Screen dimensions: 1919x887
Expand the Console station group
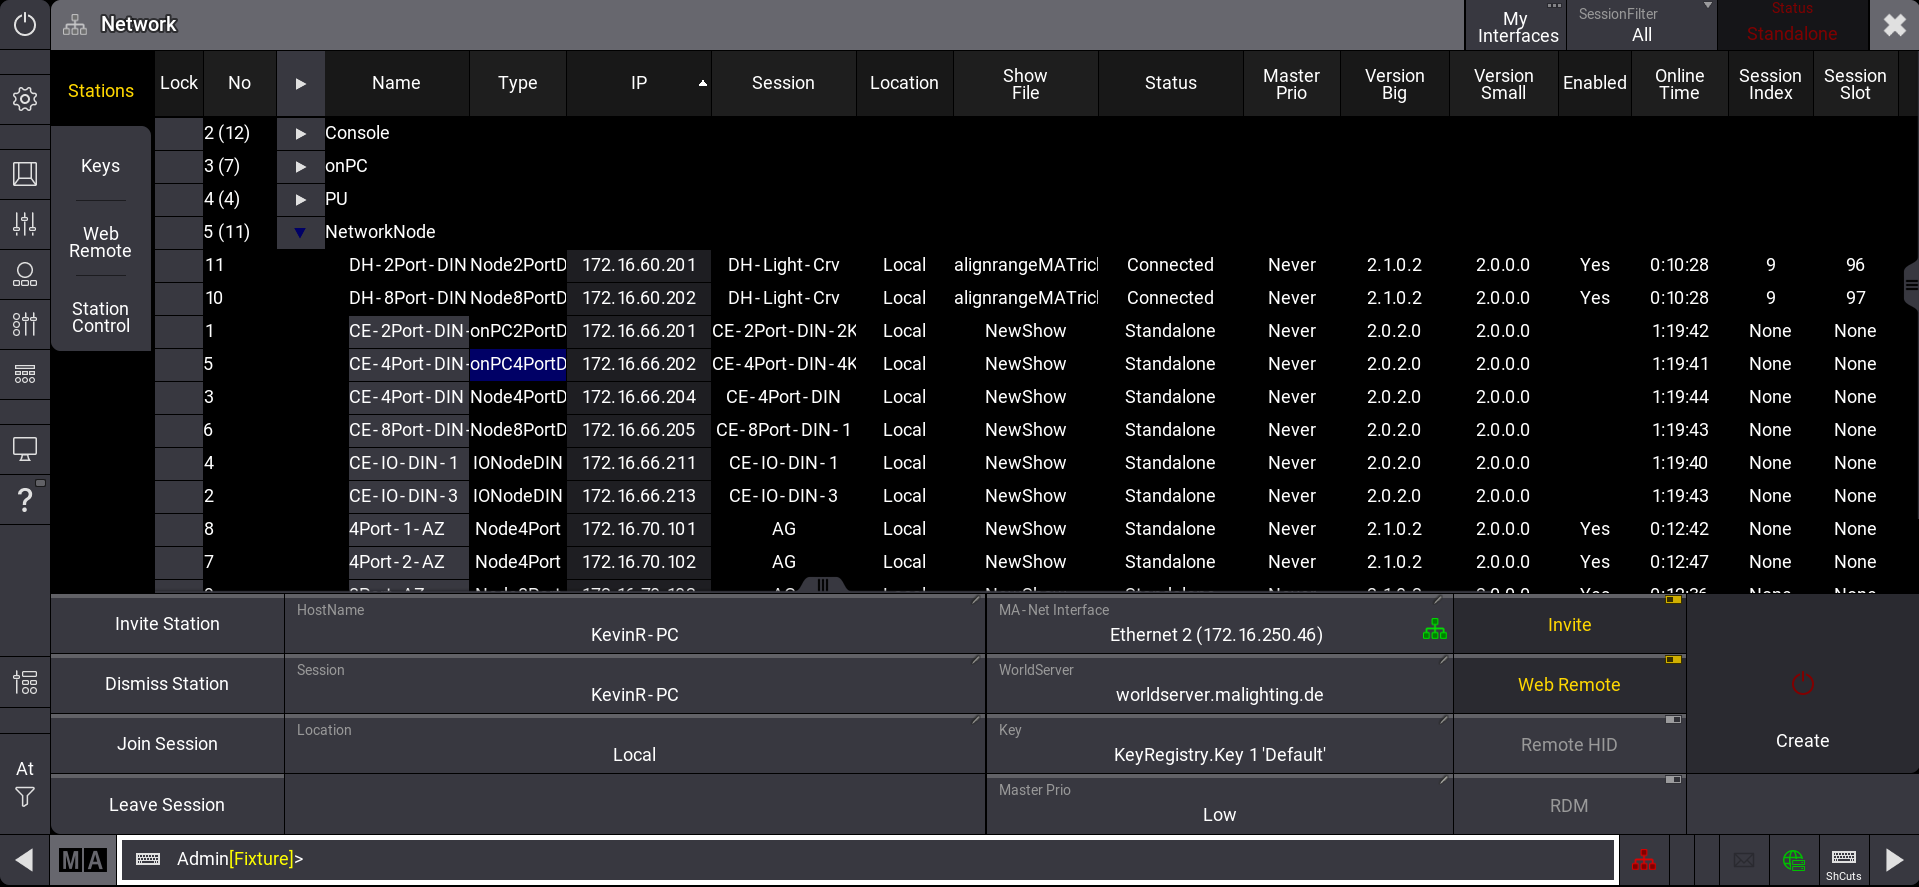click(300, 133)
